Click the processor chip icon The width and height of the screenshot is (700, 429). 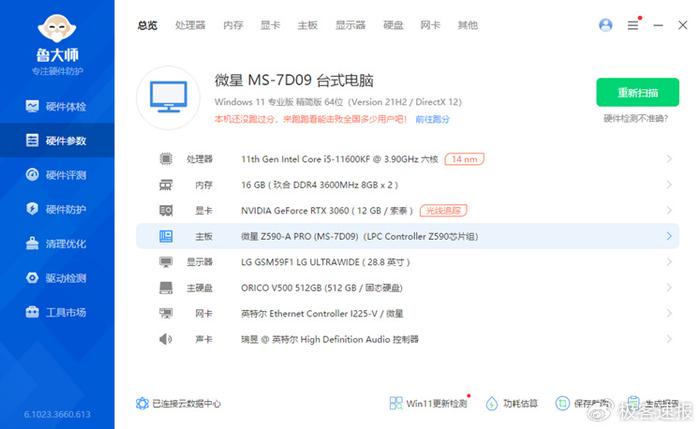(166, 158)
